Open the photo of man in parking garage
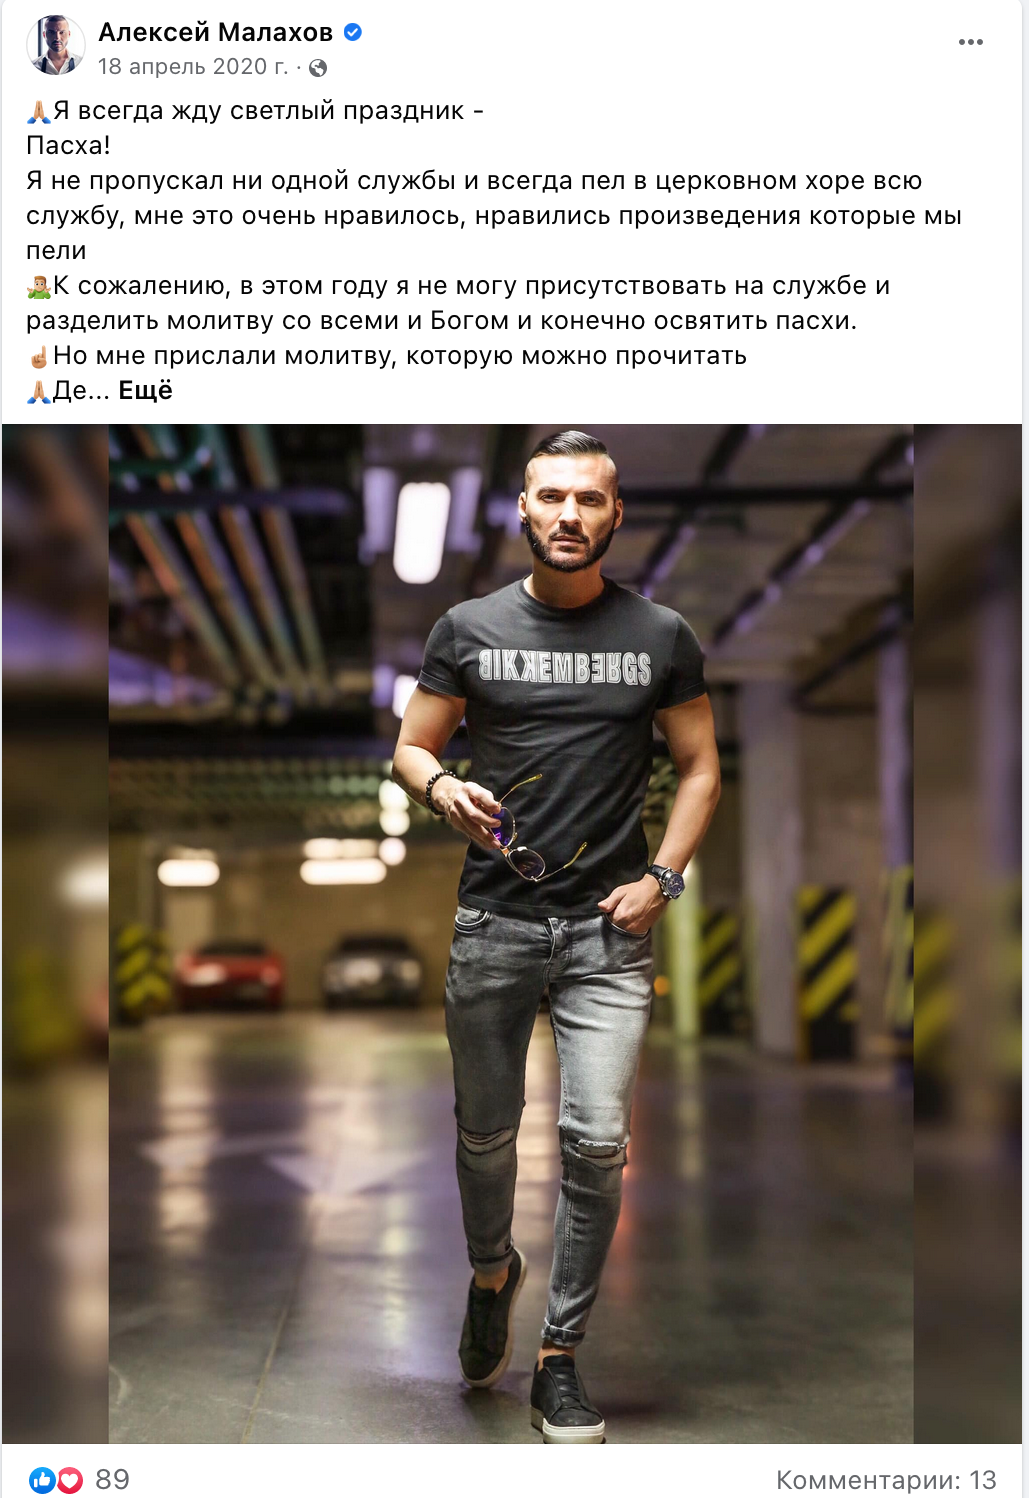This screenshot has height=1498, width=1029. coord(510,933)
